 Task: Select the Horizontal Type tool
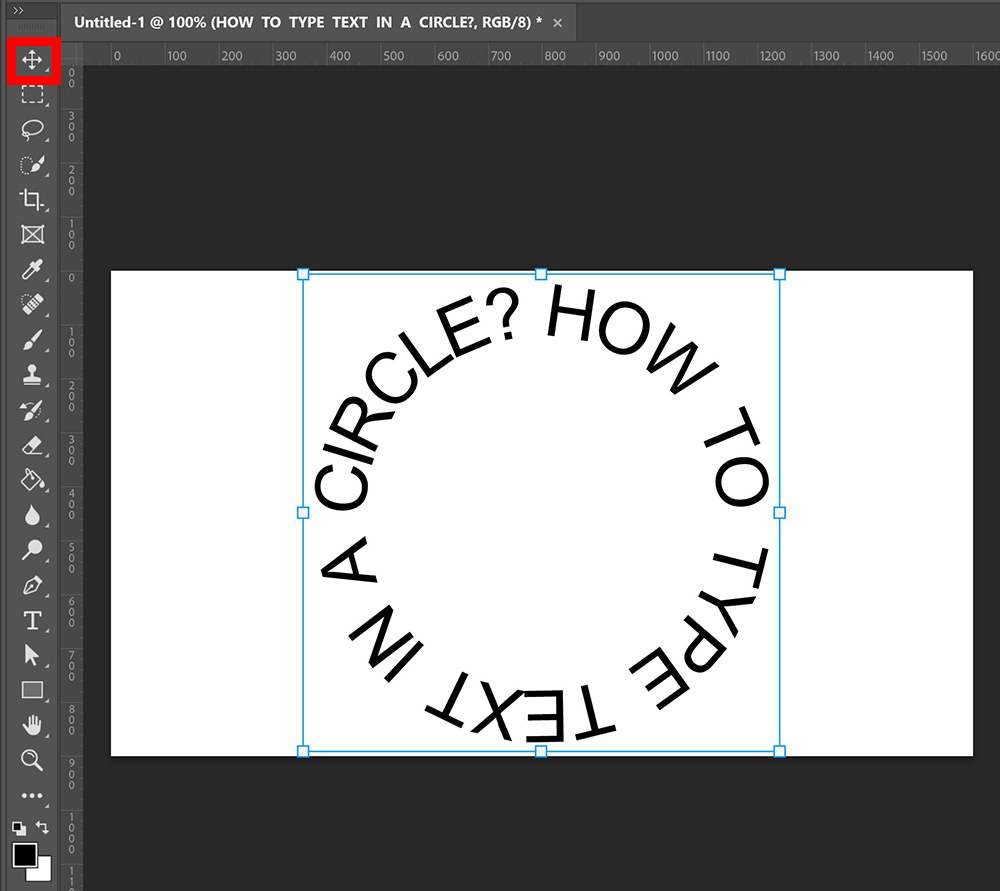(32, 620)
